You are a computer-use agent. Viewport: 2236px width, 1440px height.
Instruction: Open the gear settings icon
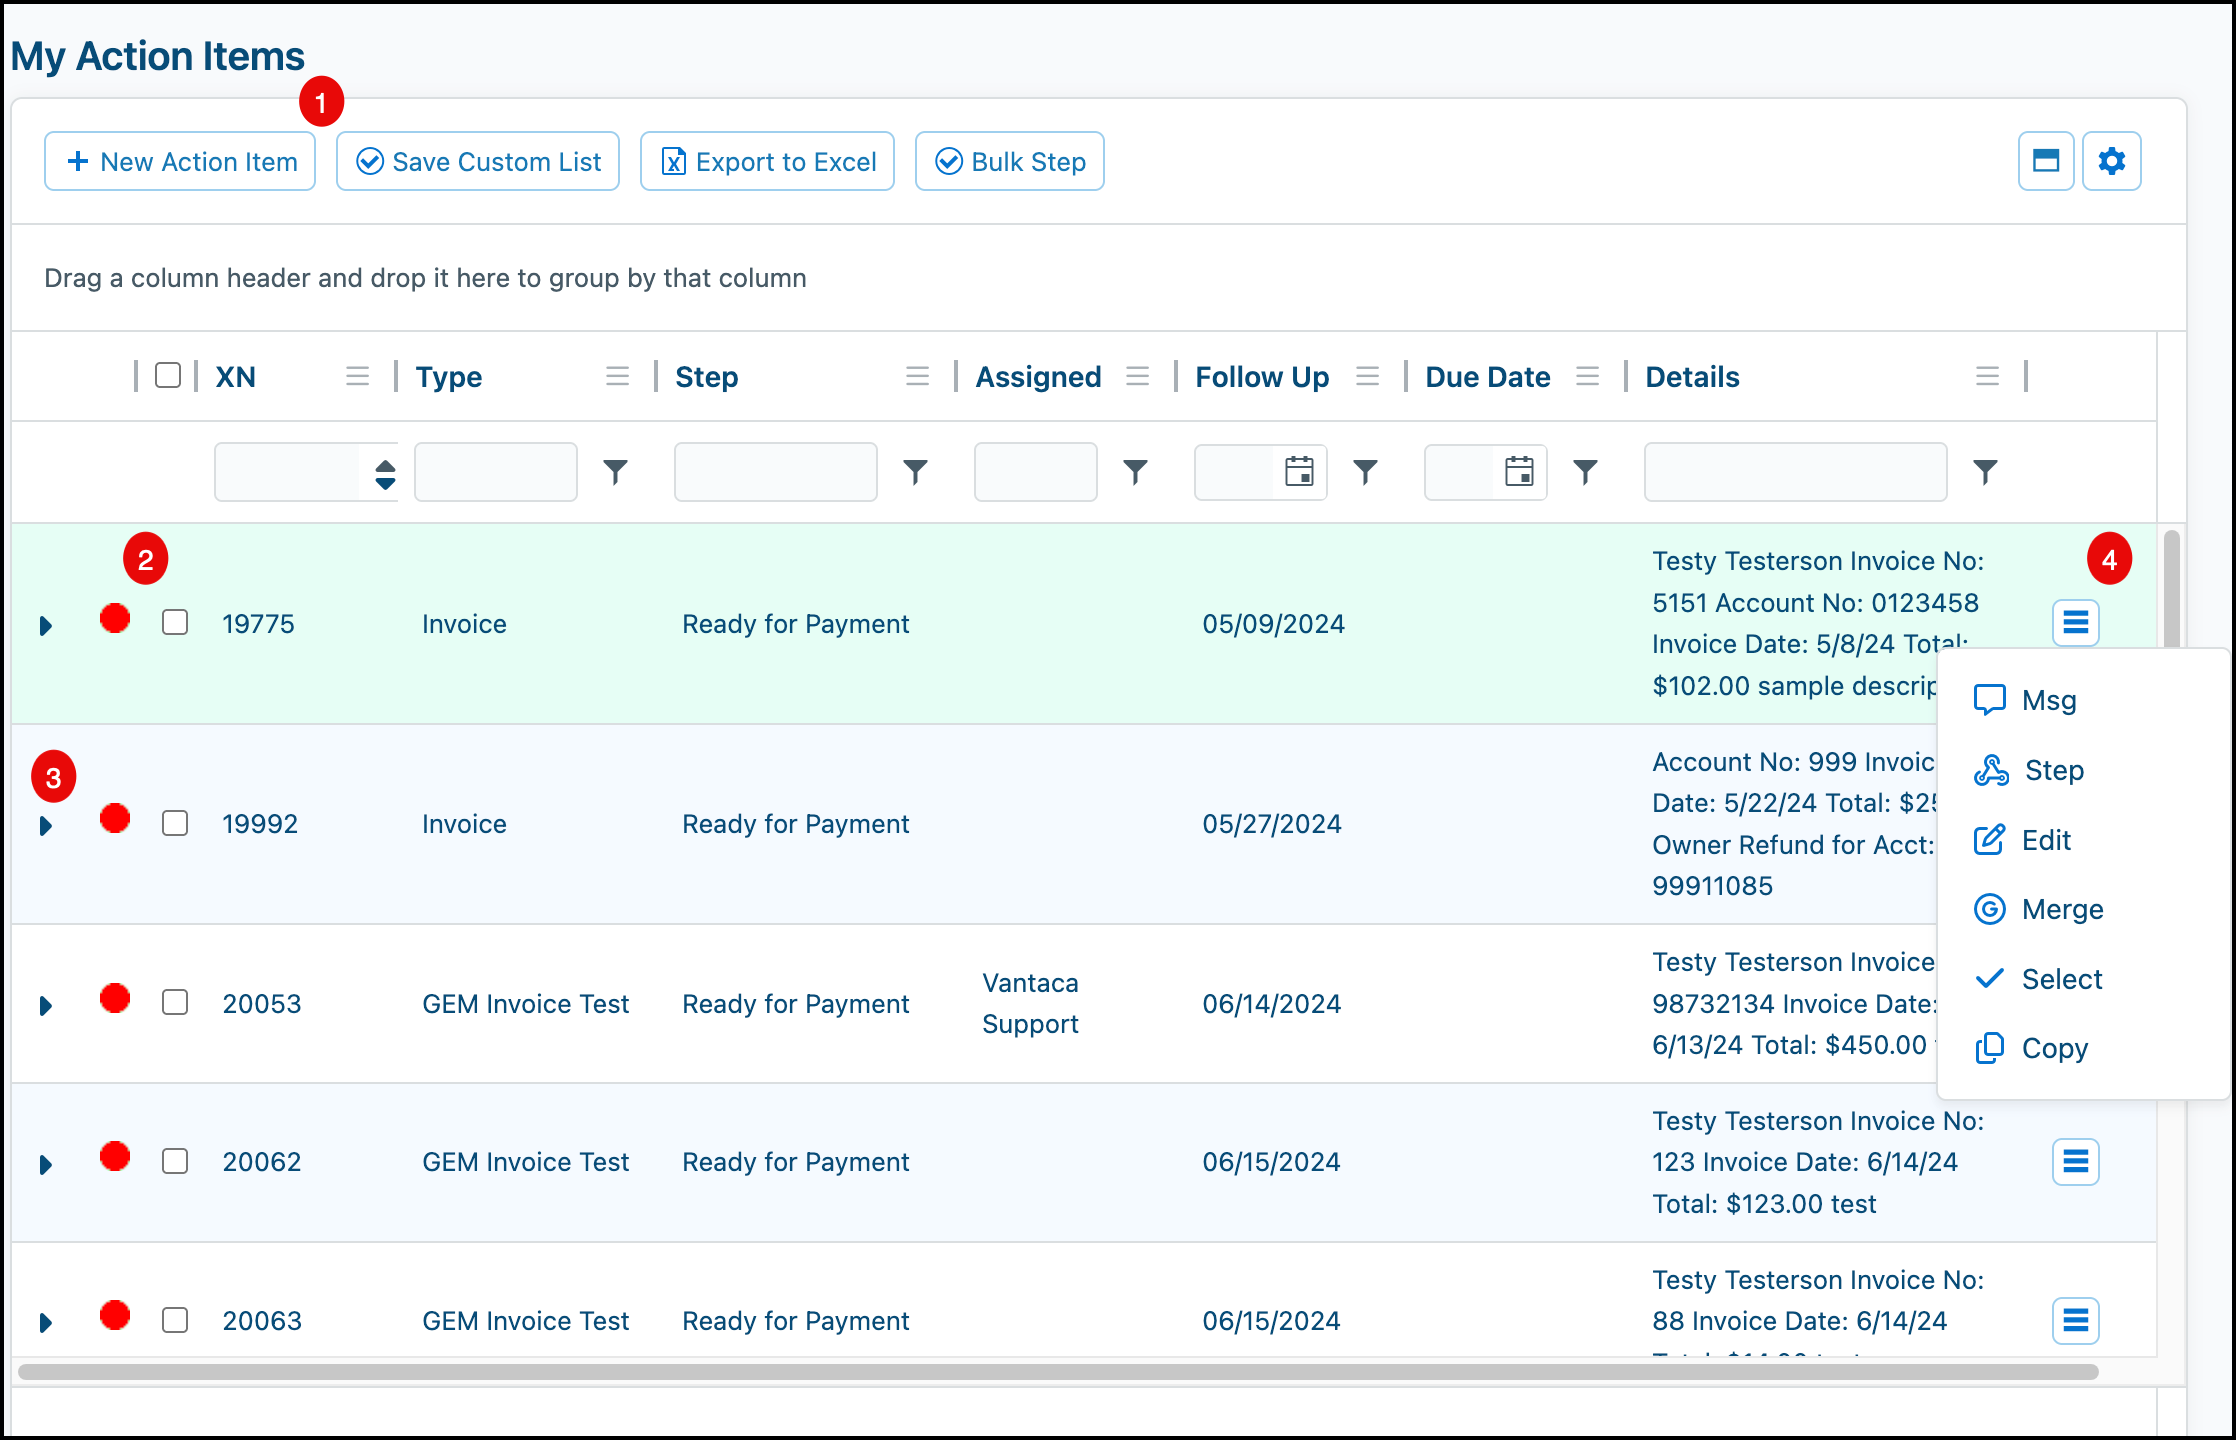coord(2112,161)
